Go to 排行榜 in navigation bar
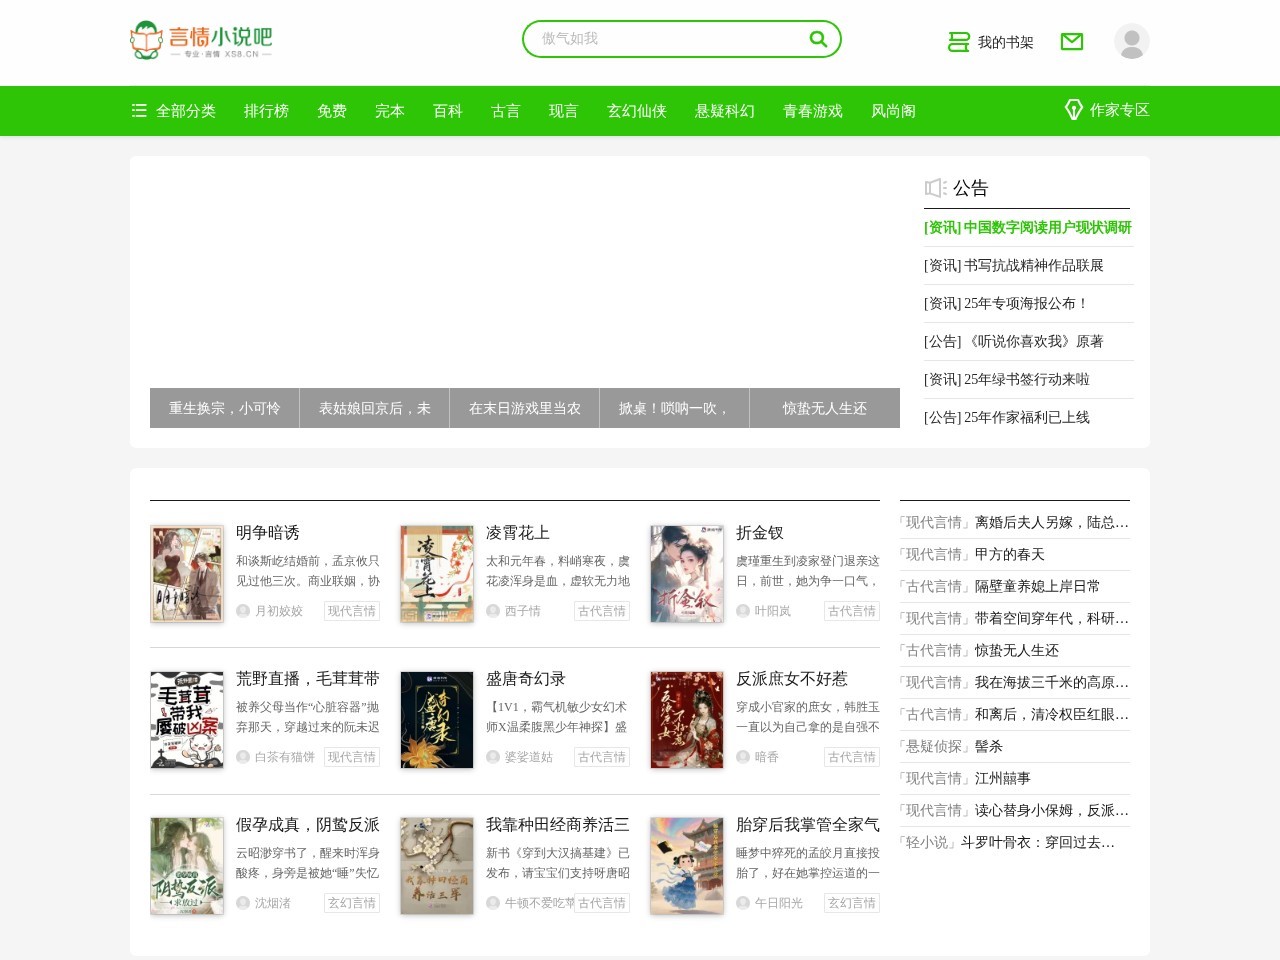Image resolution: width=1280 pixels, height=960 pixels. (x=266, y=111)
